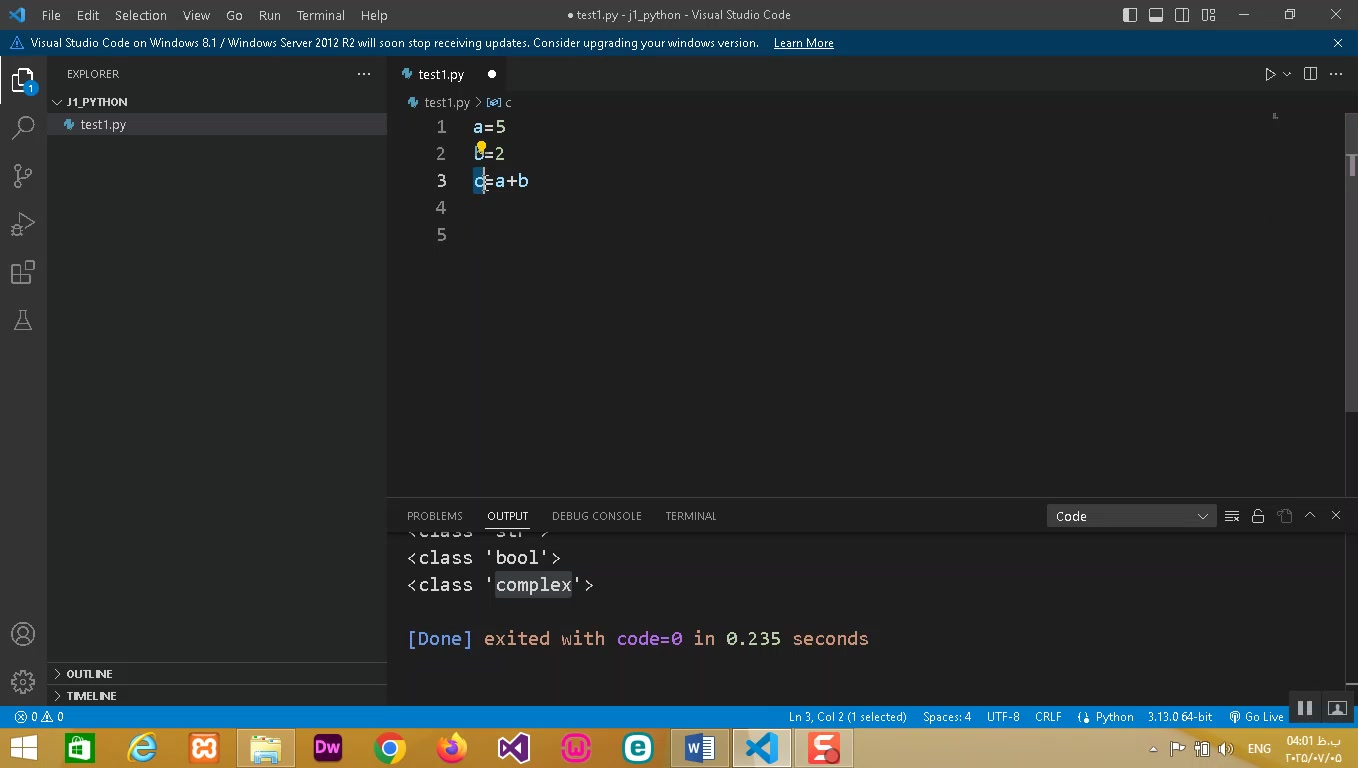Expand the TIMELINE section

[x=91, y=696]
